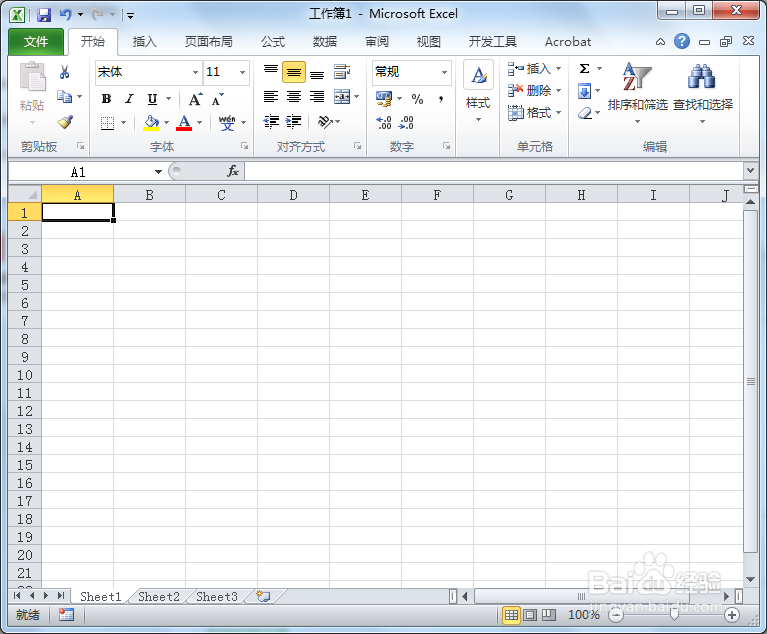Apply comma style number format
The image size is (767, 634).
tap(441, 99)
